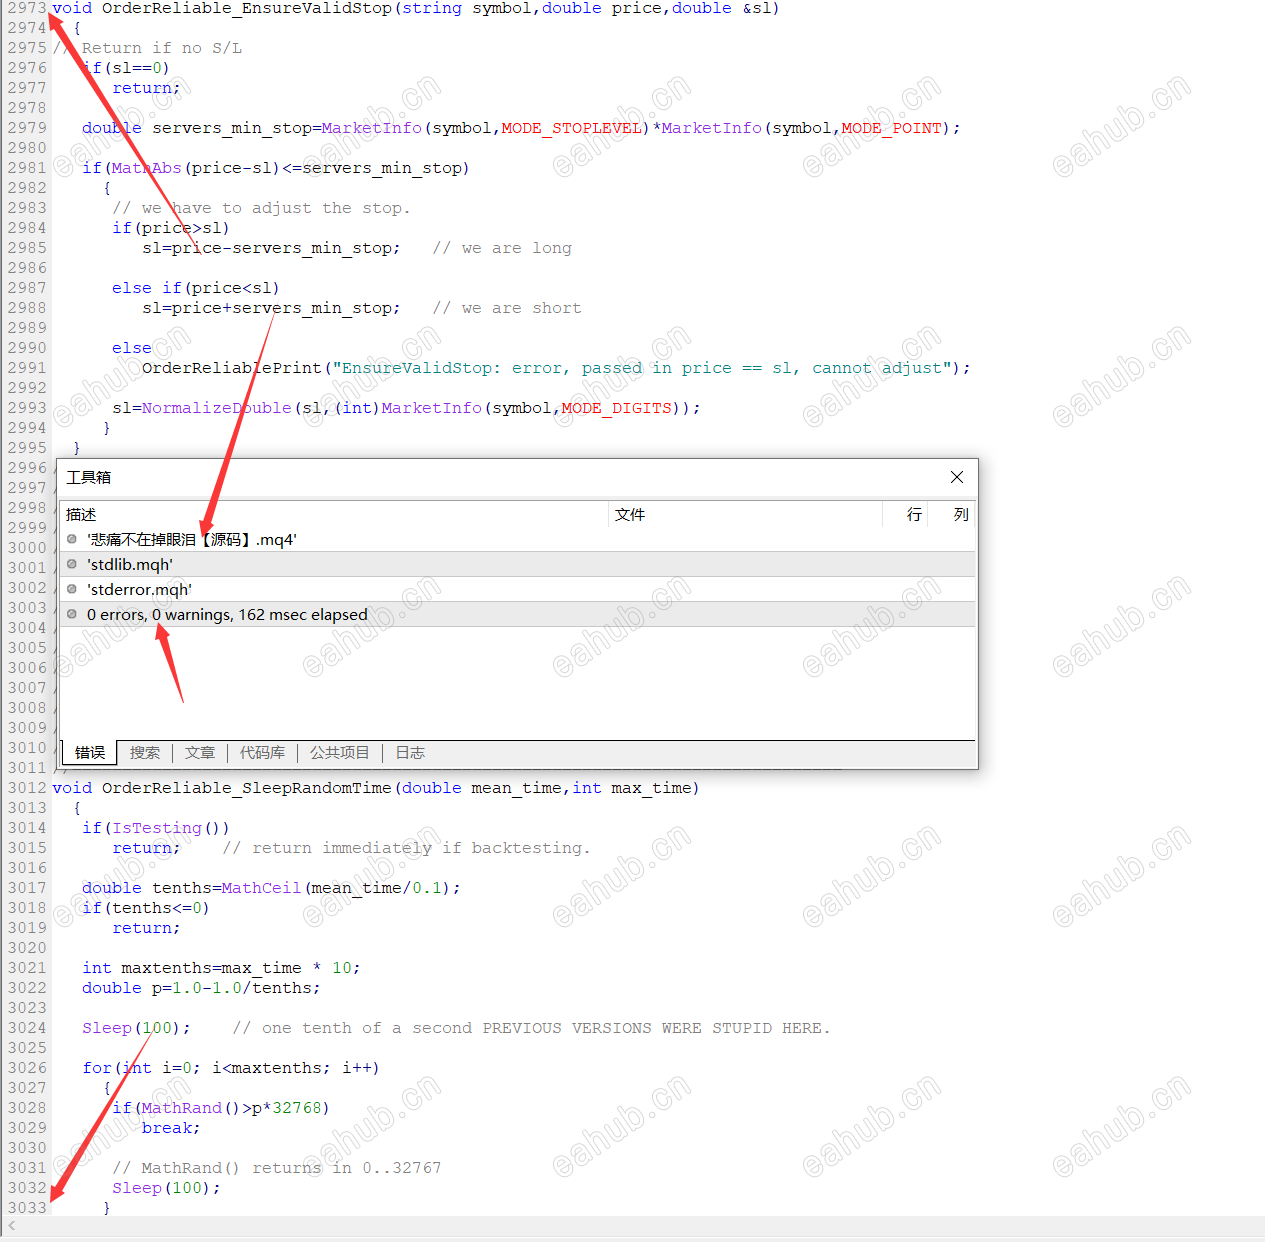Viewport: 1265px width, 1242px height.
Task: Click the 'return immediately if backtesting' comment
Action: tap(407, 848)
